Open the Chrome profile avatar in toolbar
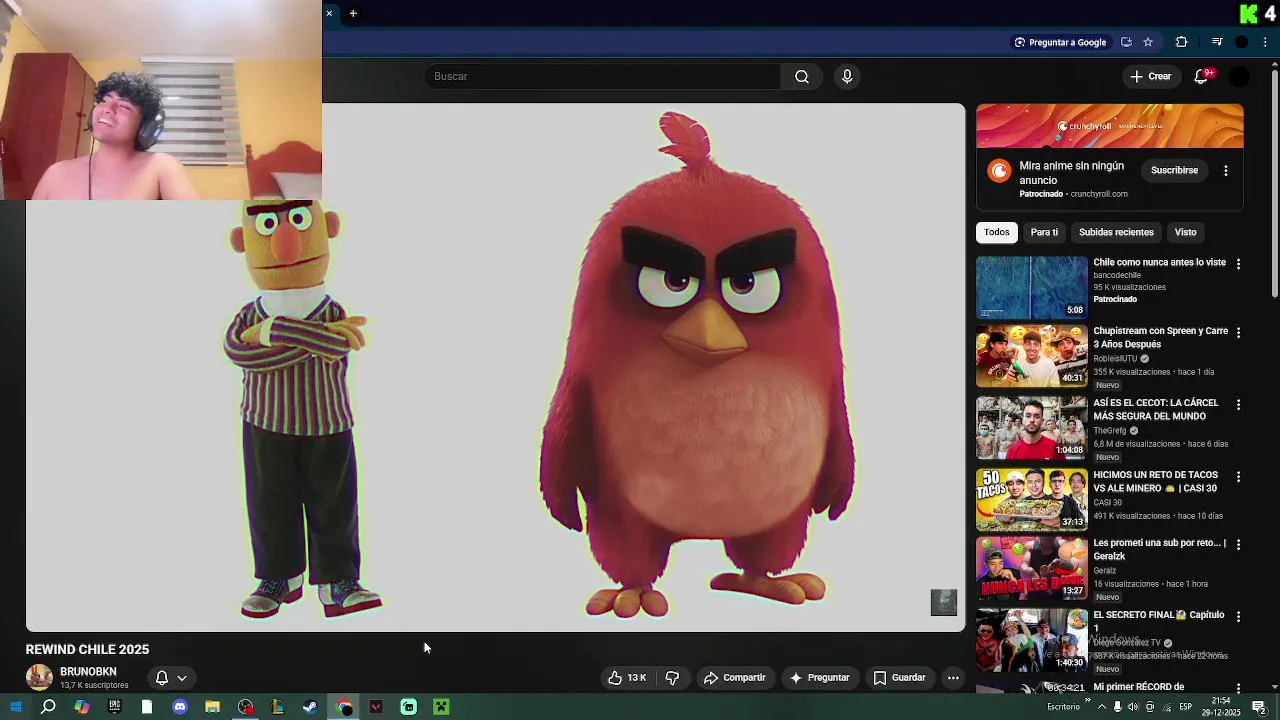This screenshot has height=720, width=1280. pyautogui.click(x=1242, y=42)
